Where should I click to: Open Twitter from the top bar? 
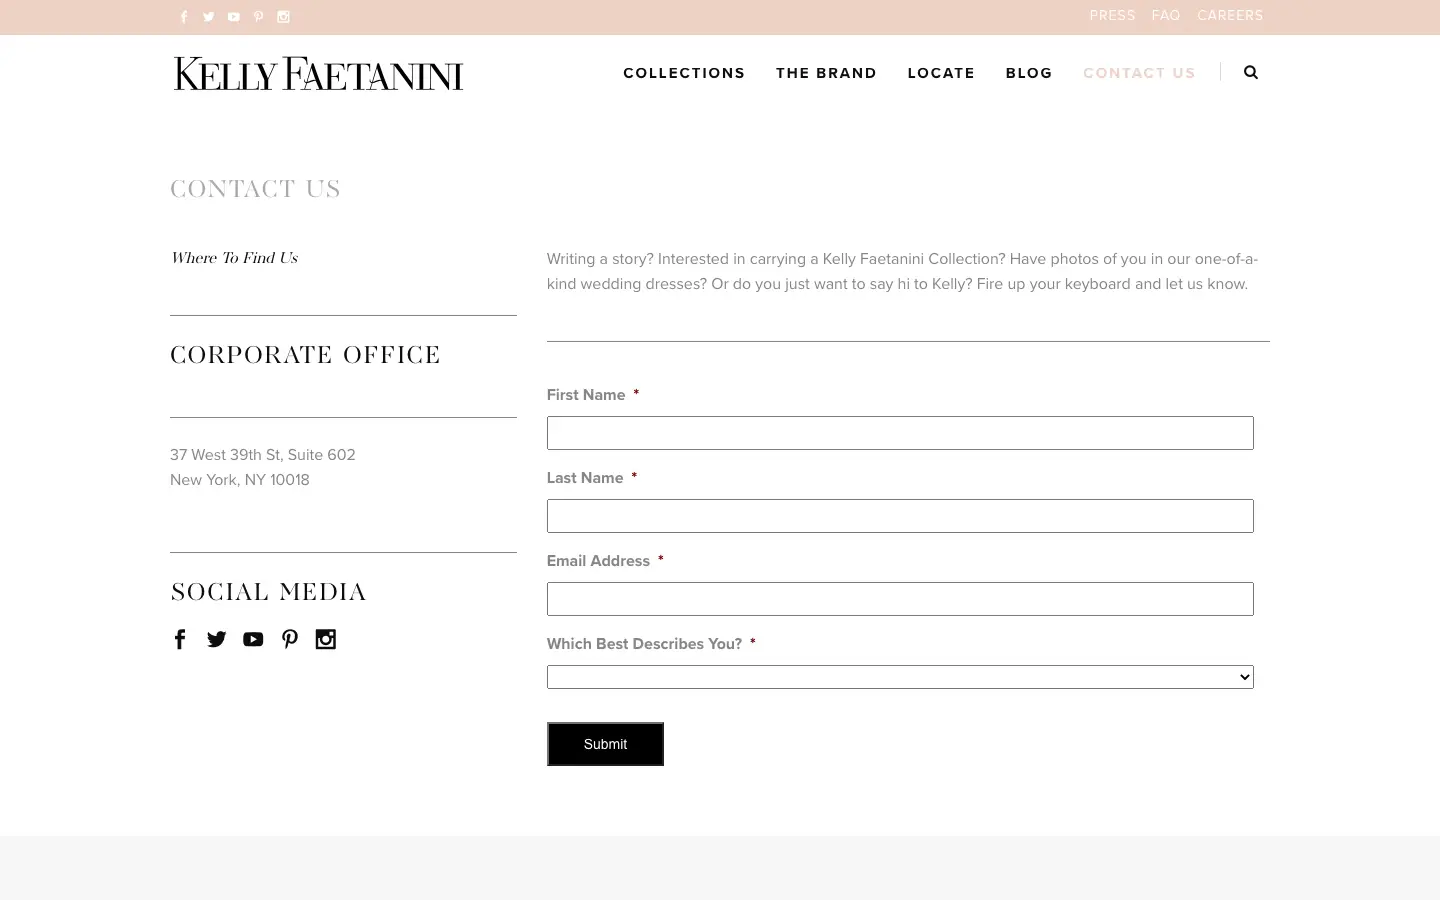[x=209, y=17]
